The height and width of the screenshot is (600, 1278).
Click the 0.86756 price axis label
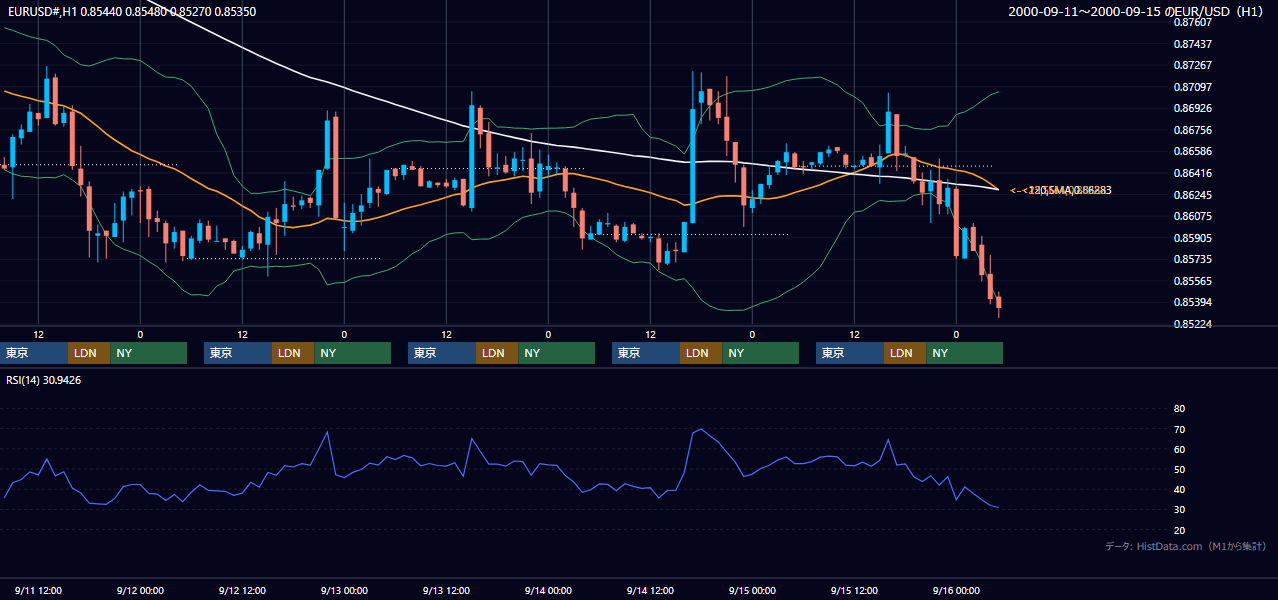click(1192, 130)
